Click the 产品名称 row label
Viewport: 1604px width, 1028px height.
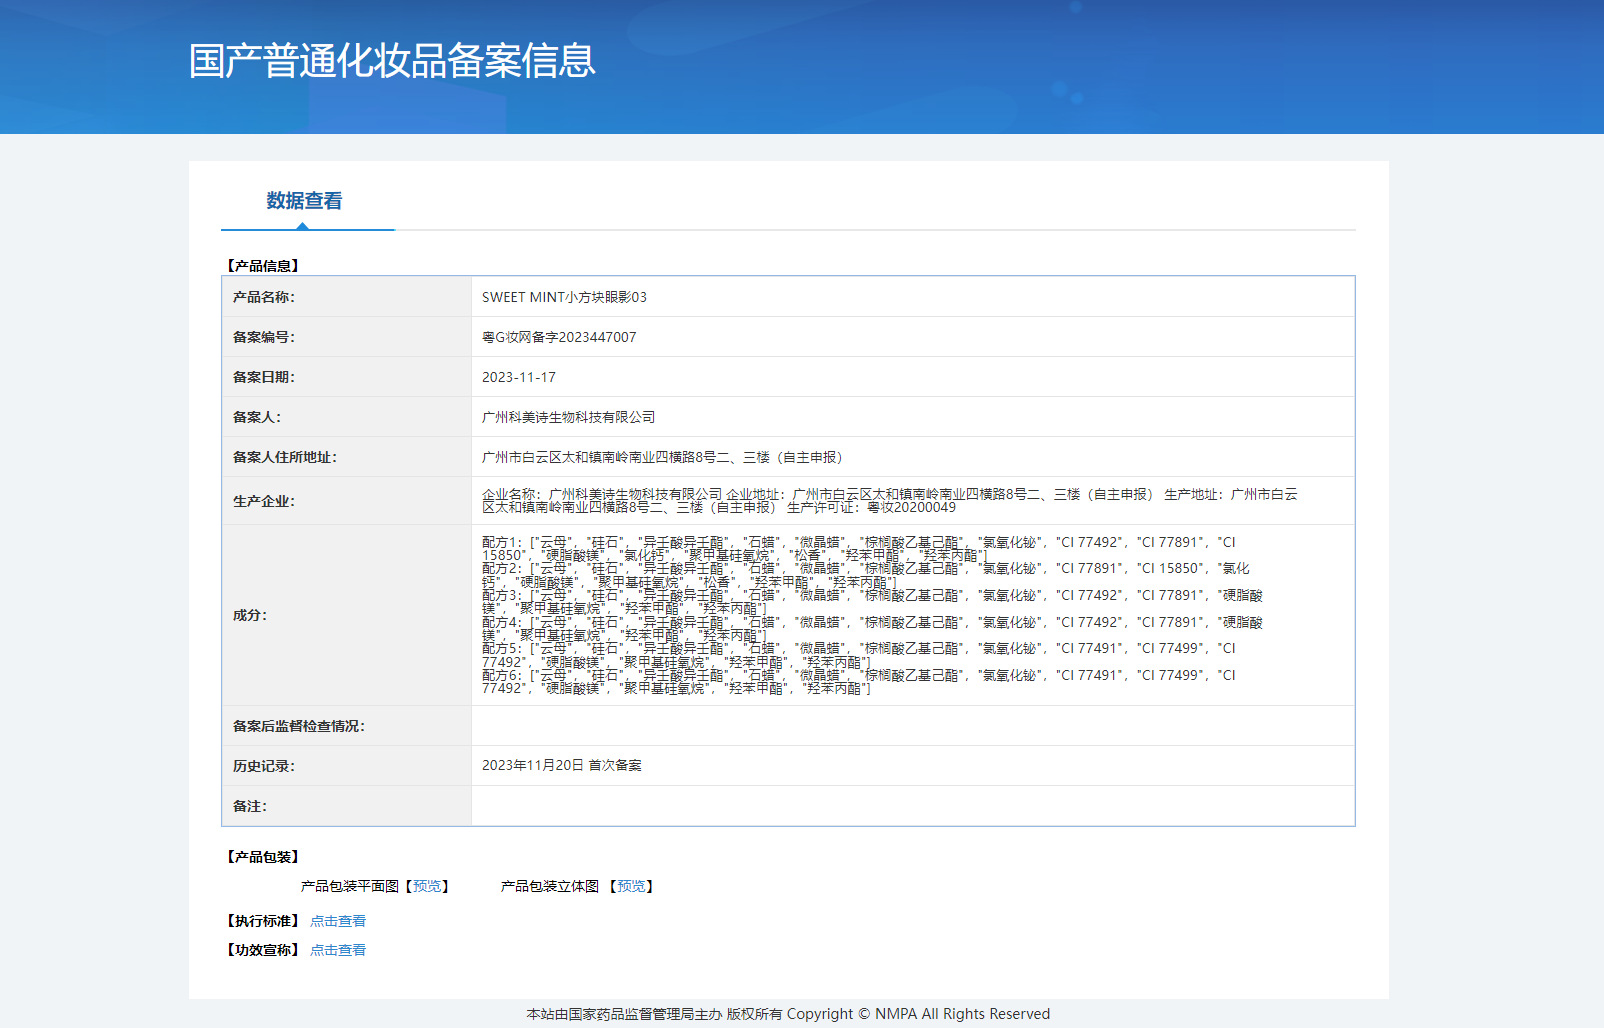(x=264, y=297)
